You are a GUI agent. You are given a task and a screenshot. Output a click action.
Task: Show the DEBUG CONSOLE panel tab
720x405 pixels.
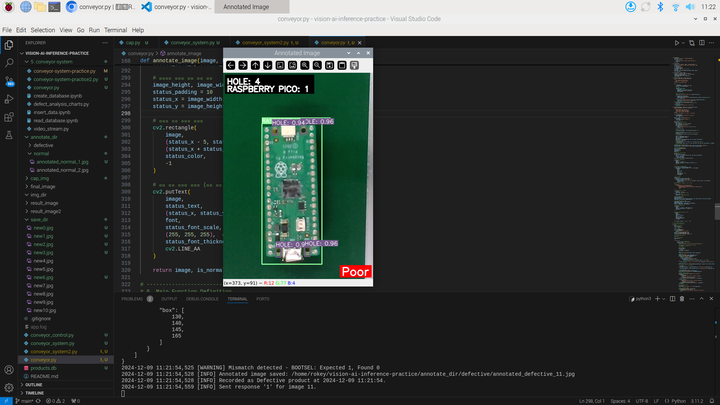point(202,299)
